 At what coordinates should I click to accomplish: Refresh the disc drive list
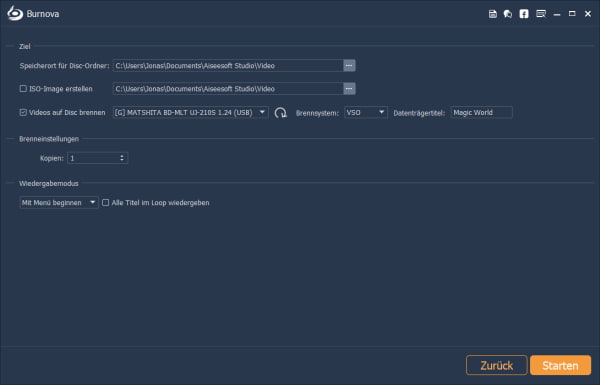click(280, 113)
